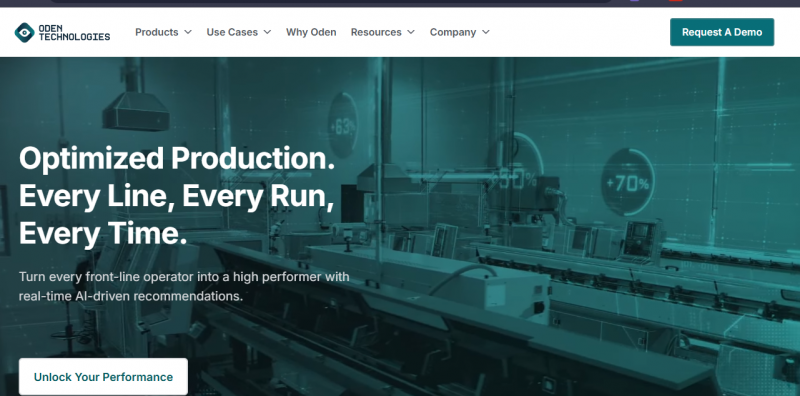Click the Request A Demo button

pyautogui.click(x=722, y=32)
